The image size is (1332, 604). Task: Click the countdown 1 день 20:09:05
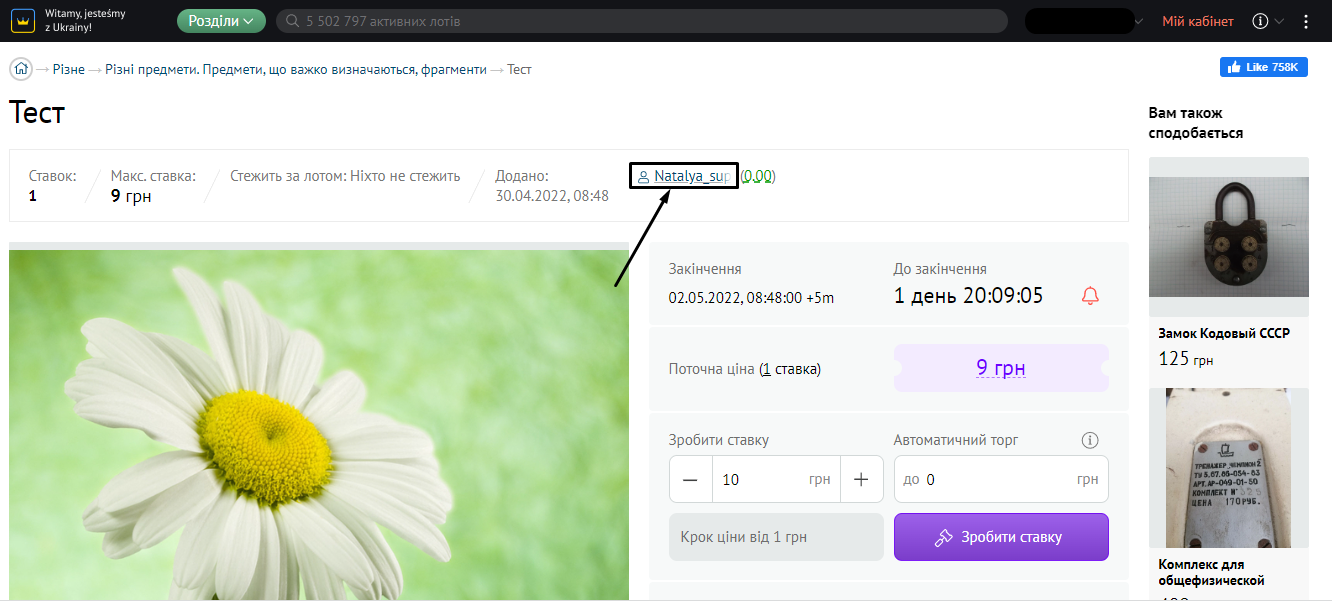[x=968, y=296]
